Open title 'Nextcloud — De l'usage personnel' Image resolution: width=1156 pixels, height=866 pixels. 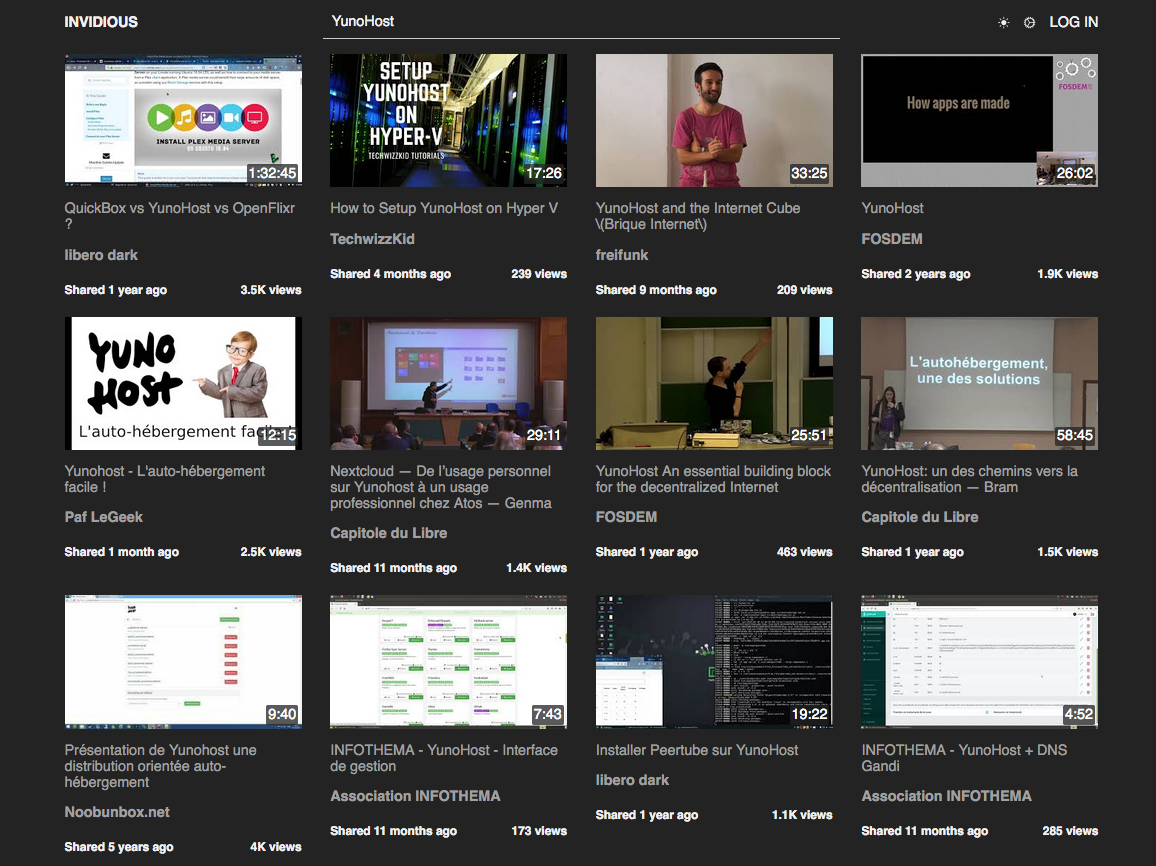pos(441,487)
